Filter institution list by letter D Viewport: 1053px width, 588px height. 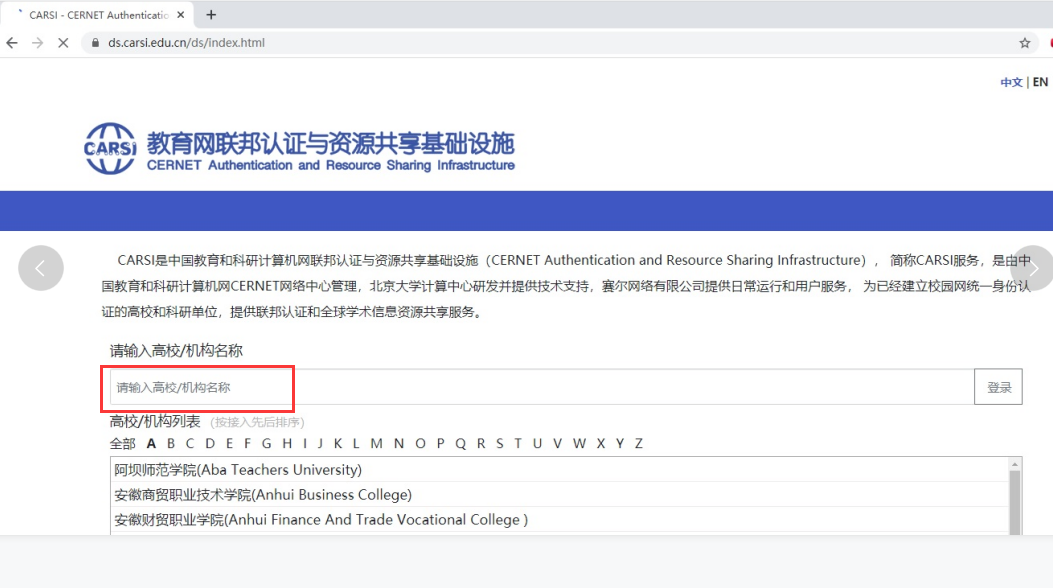click(x=210, y=444)
